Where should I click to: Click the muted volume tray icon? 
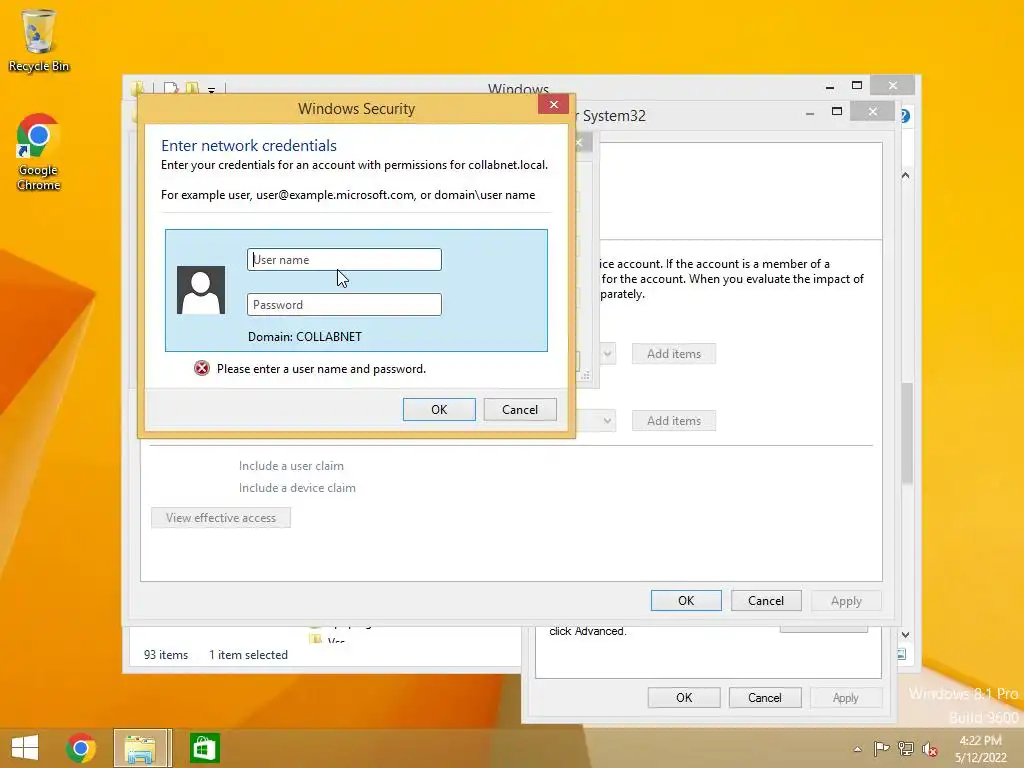930,749
